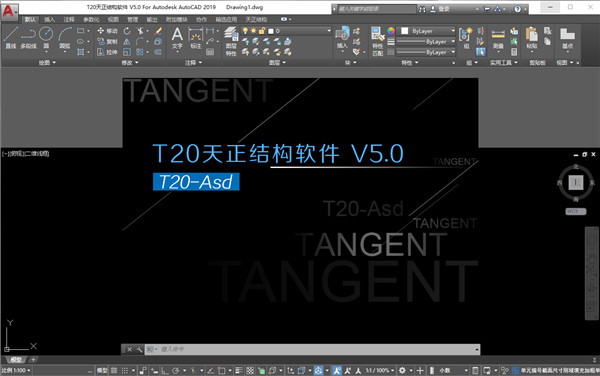The image size is (600, 376).
Task: Open the scale 比例 1:100 dropdown
Action: pyautogui.click(x=16, y=370)
